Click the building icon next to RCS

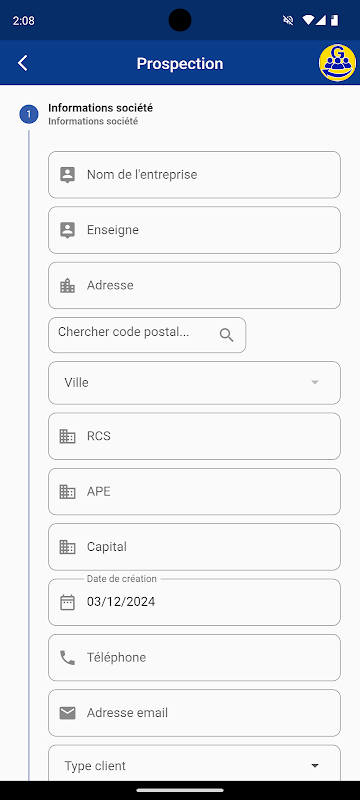[67, 436]
